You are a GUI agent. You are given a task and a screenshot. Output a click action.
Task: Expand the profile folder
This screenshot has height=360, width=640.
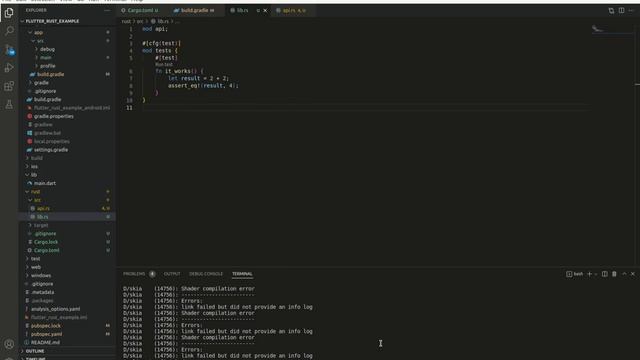point(47,66)
